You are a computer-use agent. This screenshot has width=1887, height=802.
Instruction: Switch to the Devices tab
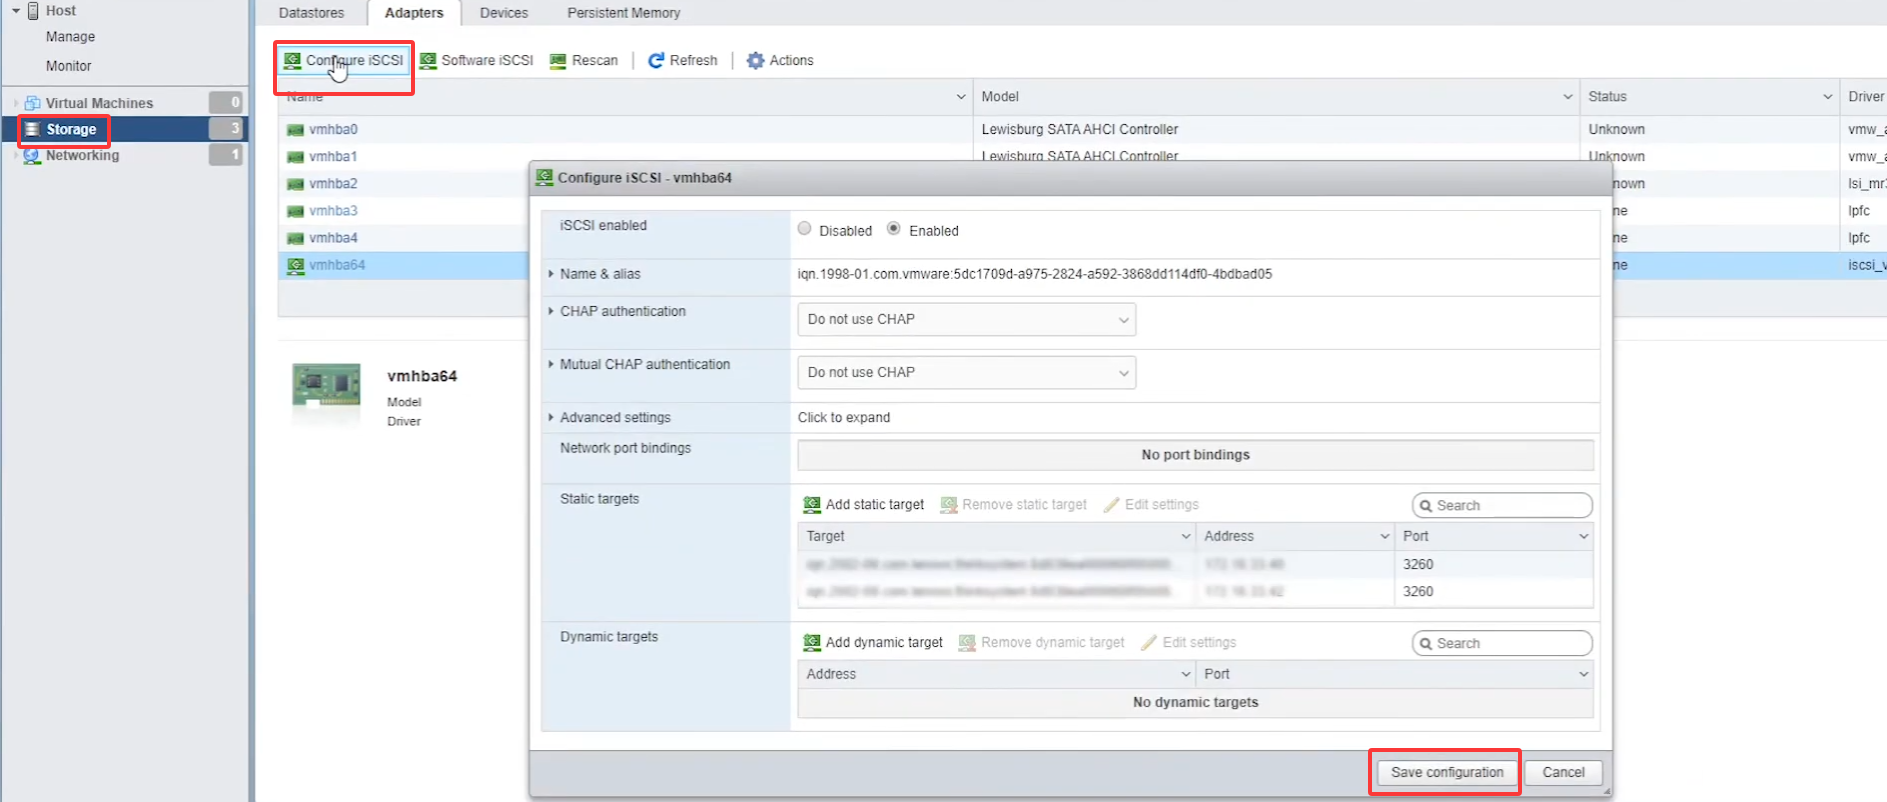503,13
